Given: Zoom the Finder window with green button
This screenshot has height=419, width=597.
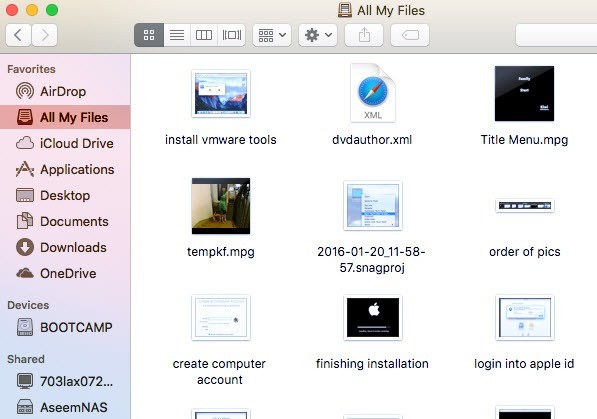Looking at the screenshot, I should [52, 10].
